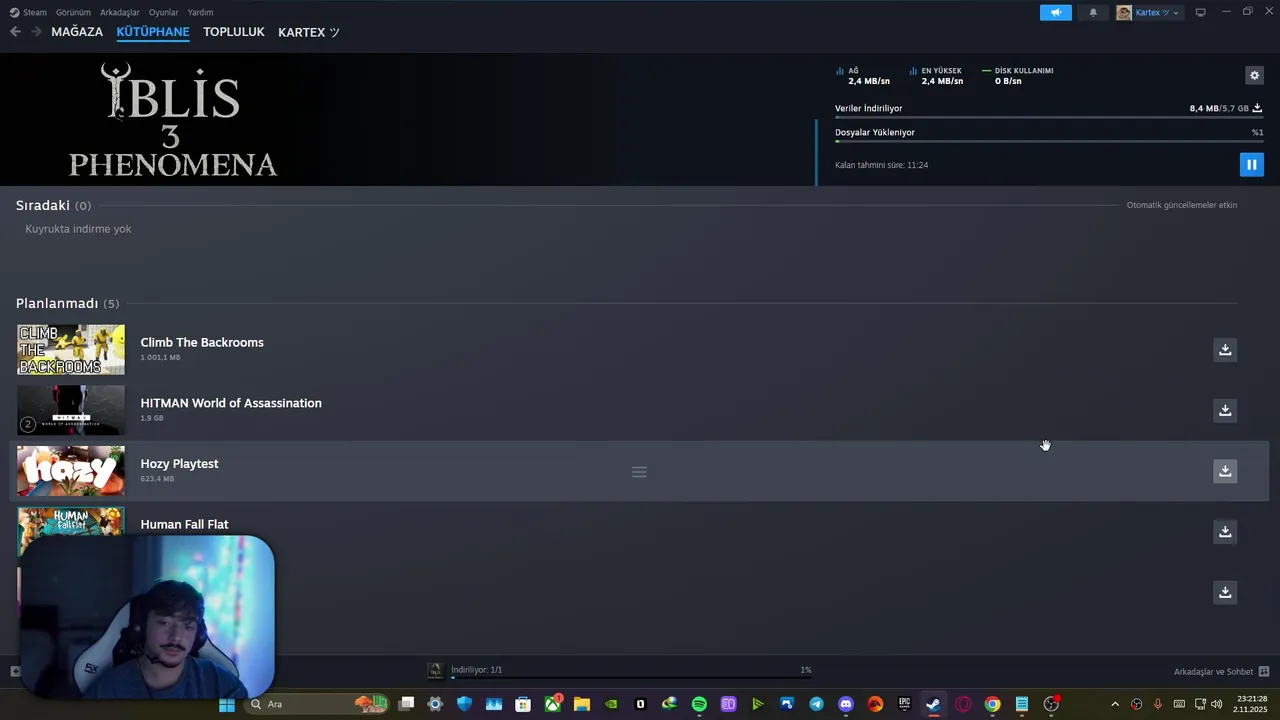Screen dimensions: 1280x720
Task: Go back with the left arrow
Action: click(15, 32)
